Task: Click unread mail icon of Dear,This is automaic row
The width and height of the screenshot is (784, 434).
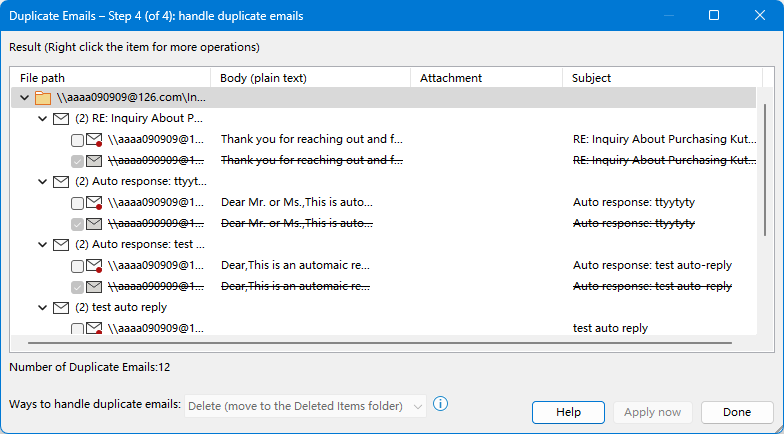Action: tap(94, 266)
